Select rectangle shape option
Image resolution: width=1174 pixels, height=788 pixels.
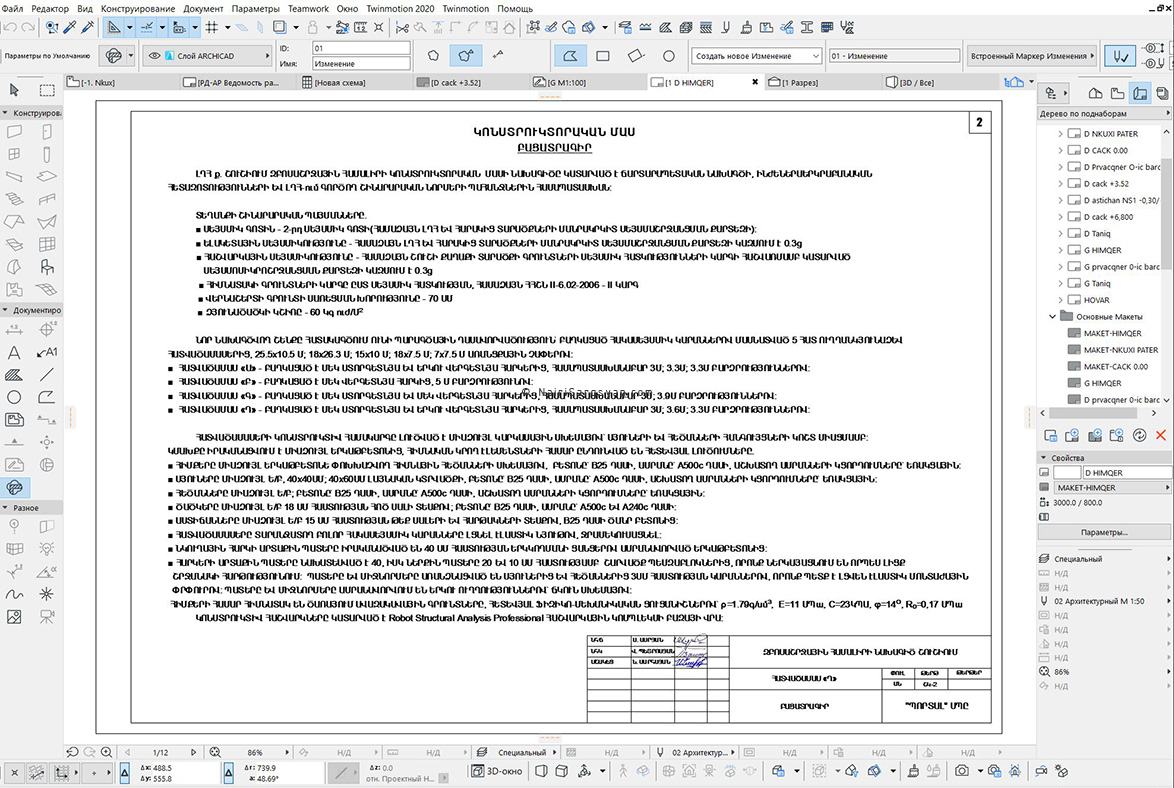(x=603, y=56)
